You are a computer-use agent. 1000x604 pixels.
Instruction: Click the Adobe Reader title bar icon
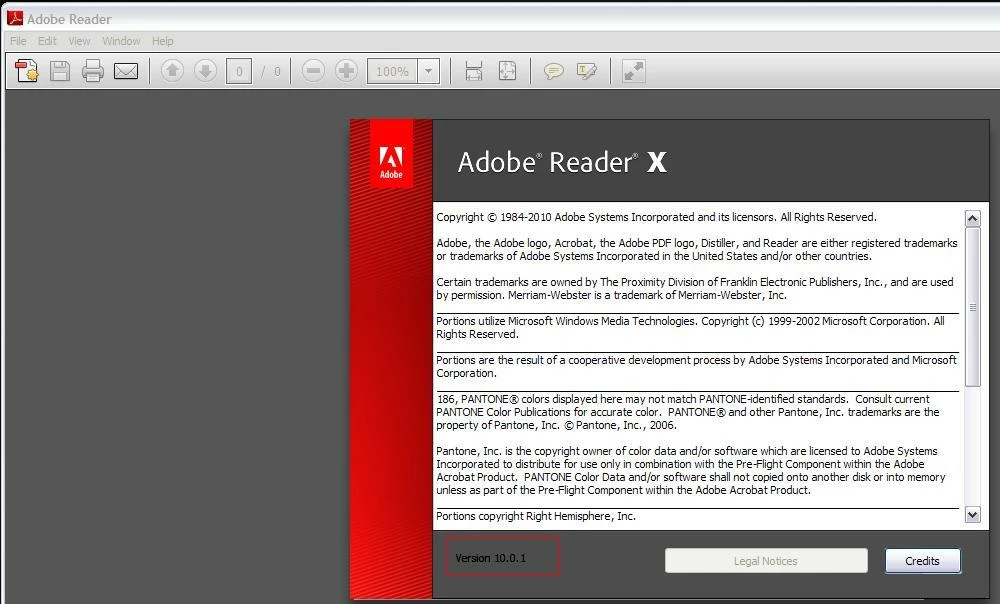pyautogui.click(x=14, y=18)
